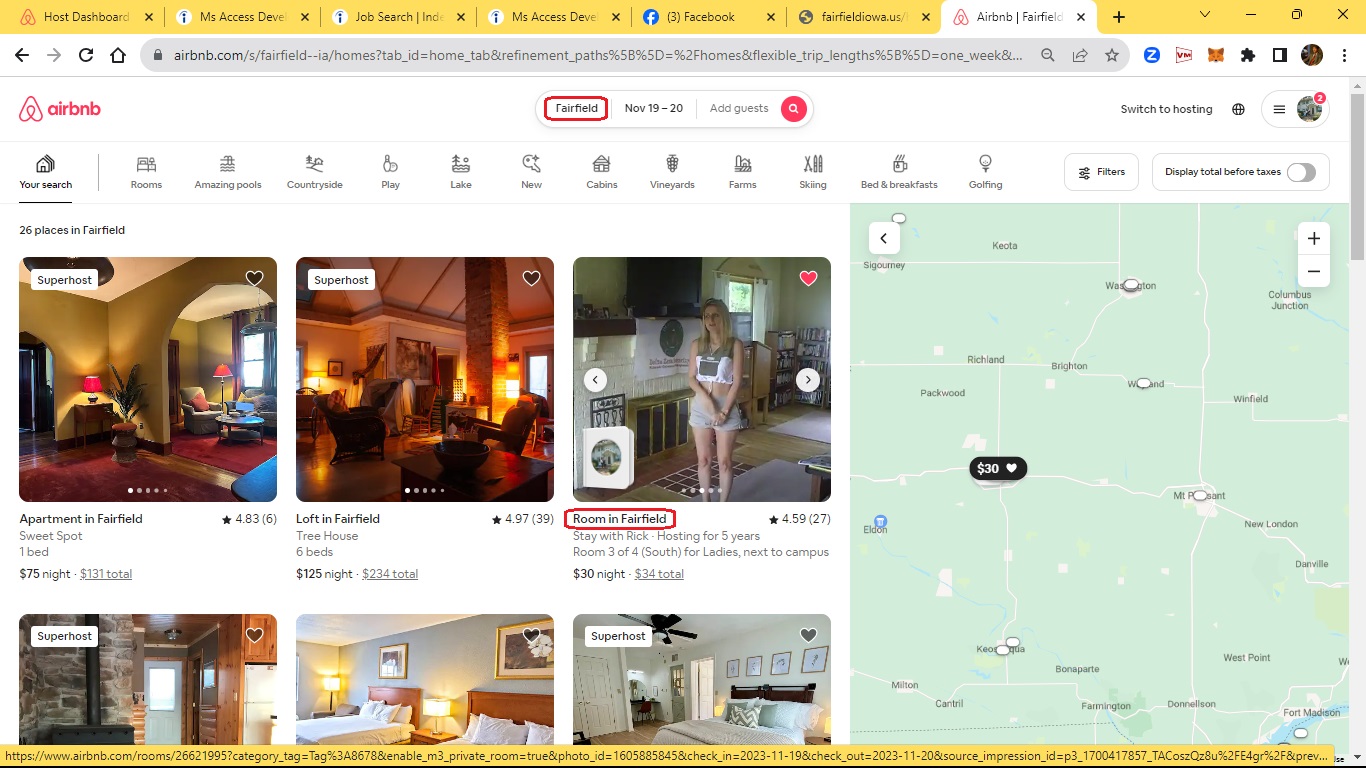
Task: Select the Countryside category
Action: (315, 172)
